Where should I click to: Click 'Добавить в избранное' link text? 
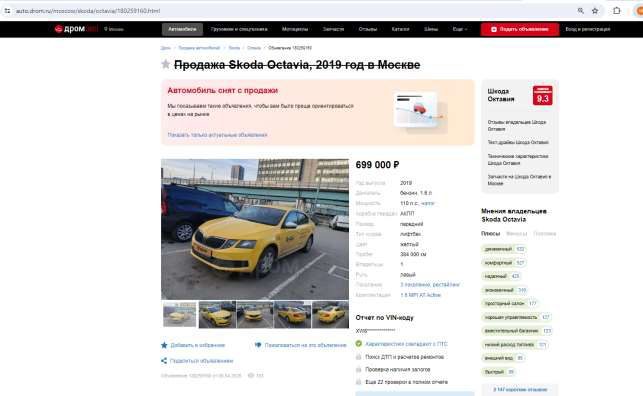coord(198,345)
